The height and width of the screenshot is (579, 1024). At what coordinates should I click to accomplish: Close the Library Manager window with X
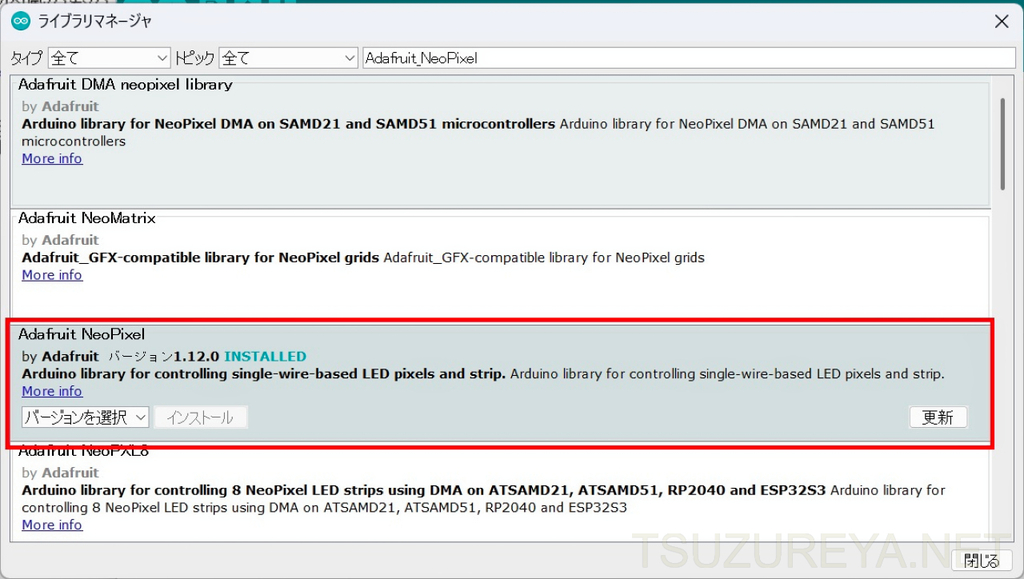(x=1001, y=22)
